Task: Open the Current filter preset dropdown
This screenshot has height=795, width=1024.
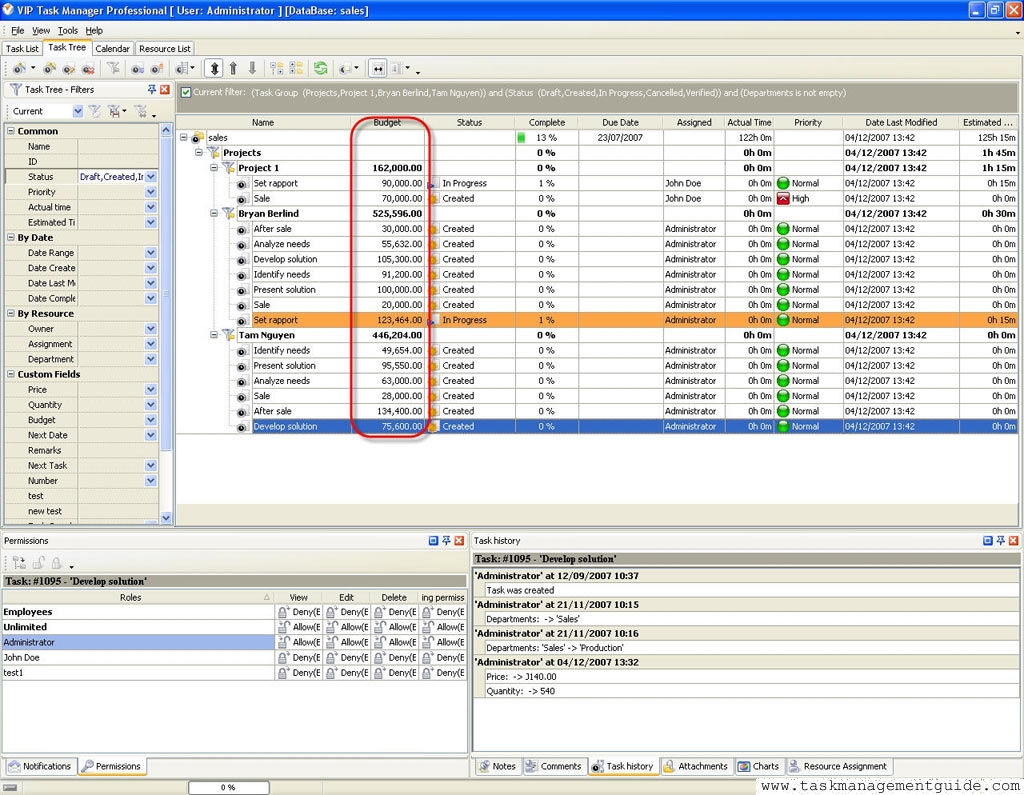Action: (x=78, y=111)
